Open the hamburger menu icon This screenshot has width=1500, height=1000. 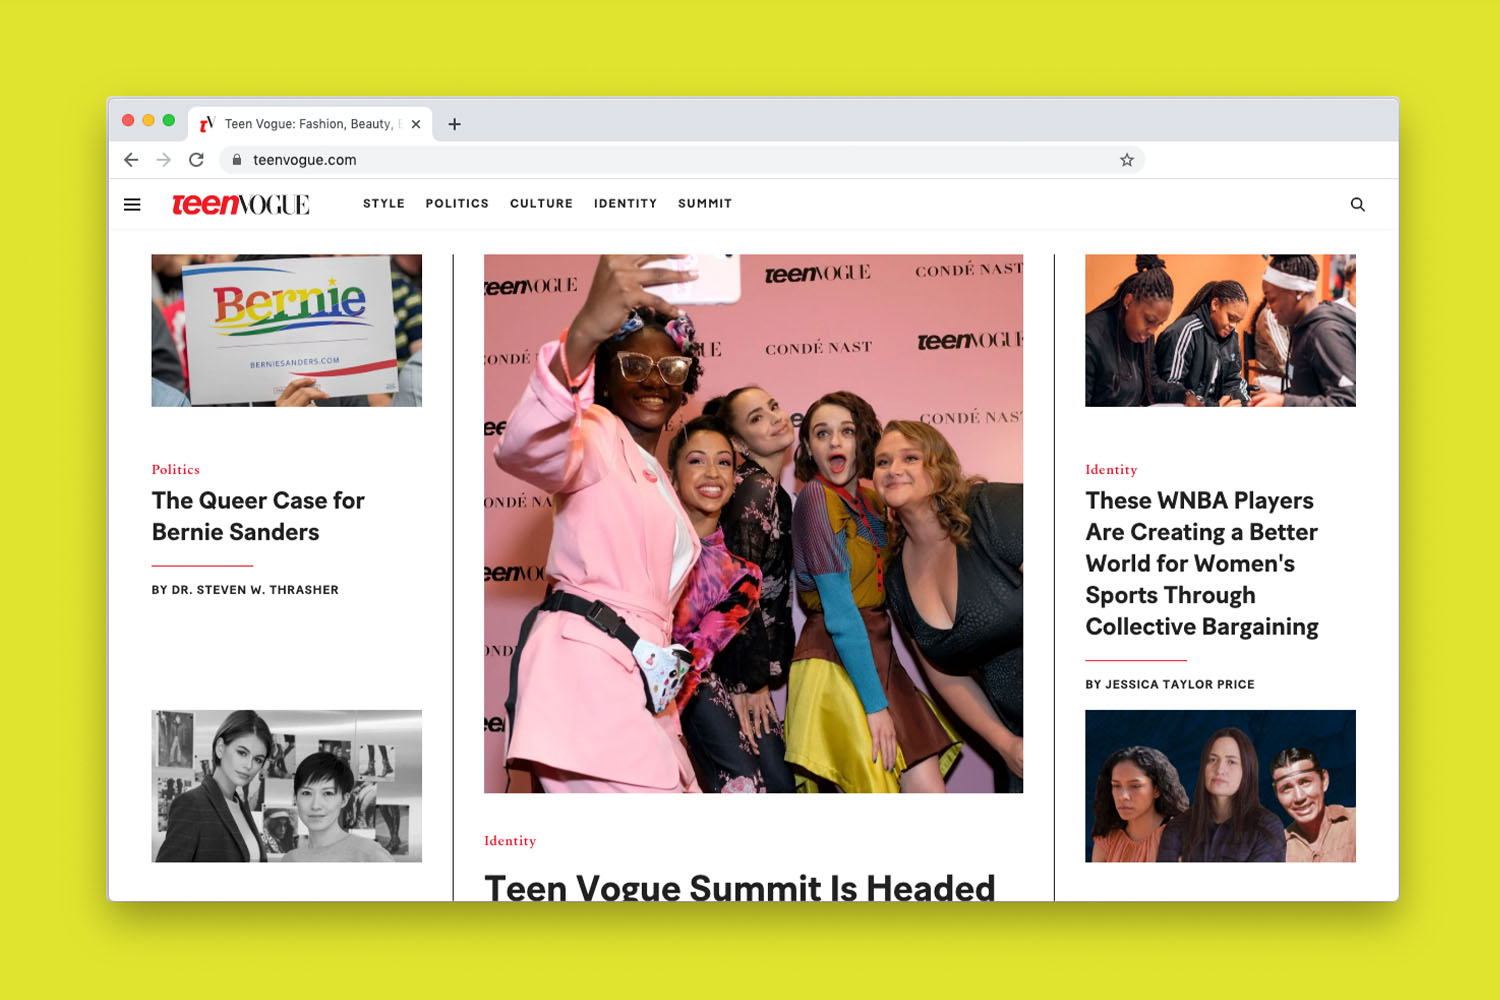tap(132, 205)
